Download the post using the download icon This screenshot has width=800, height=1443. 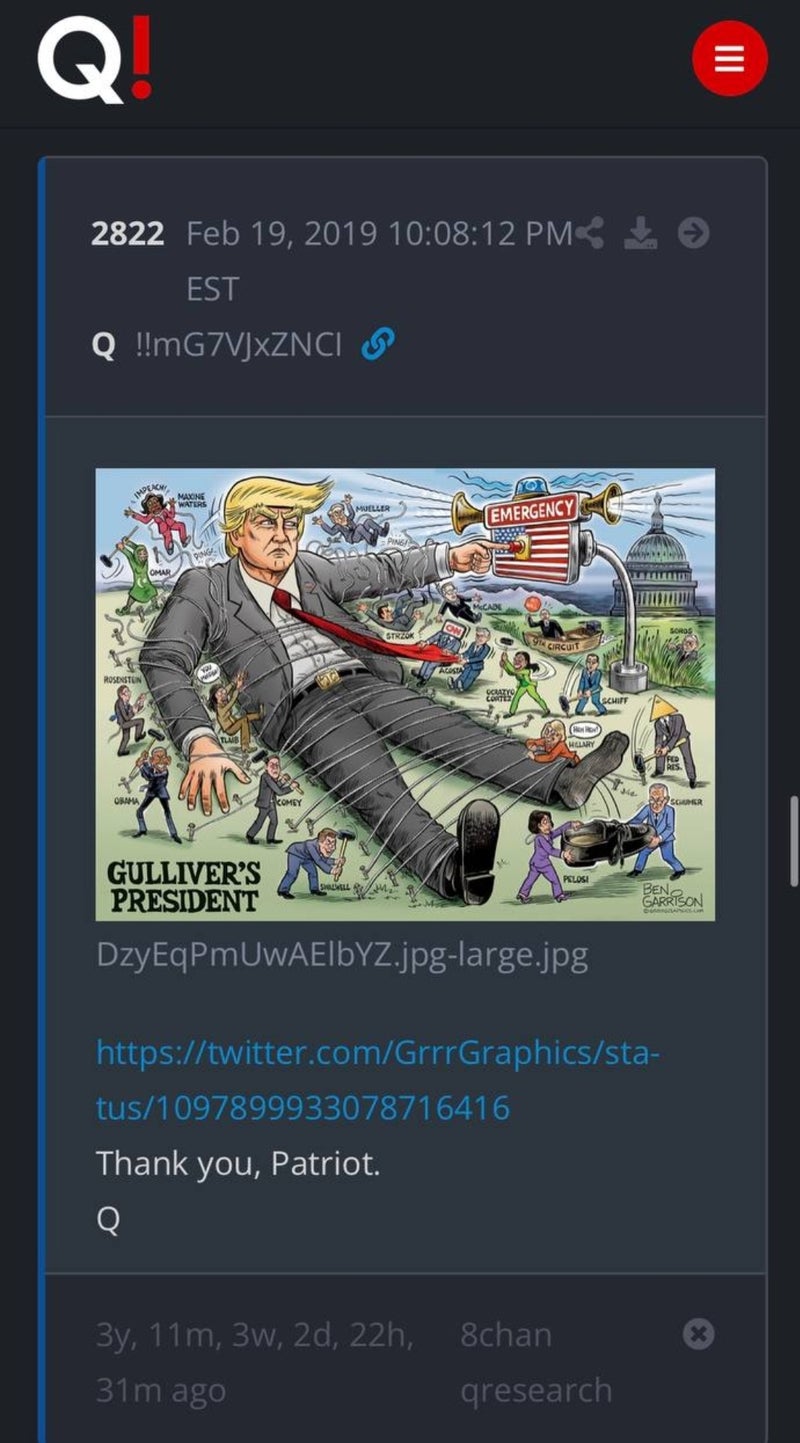coord(641,234)
